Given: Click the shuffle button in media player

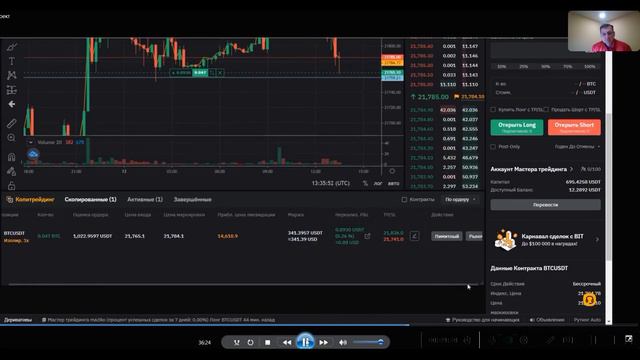Looking at the screenshot, I should tap(236, 342).
